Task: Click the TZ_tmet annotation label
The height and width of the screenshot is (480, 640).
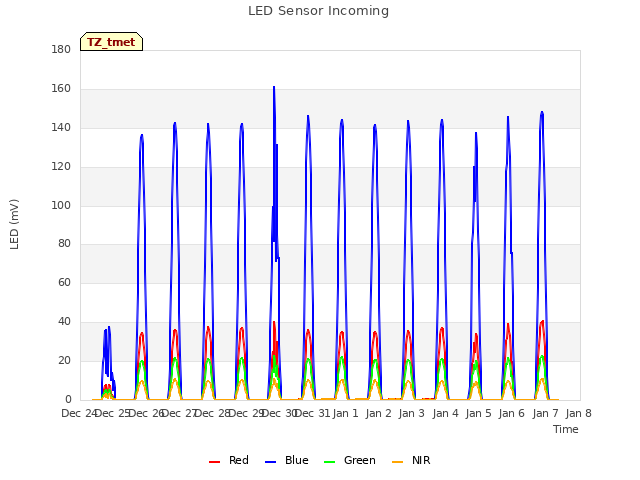Action: (111, 42)
